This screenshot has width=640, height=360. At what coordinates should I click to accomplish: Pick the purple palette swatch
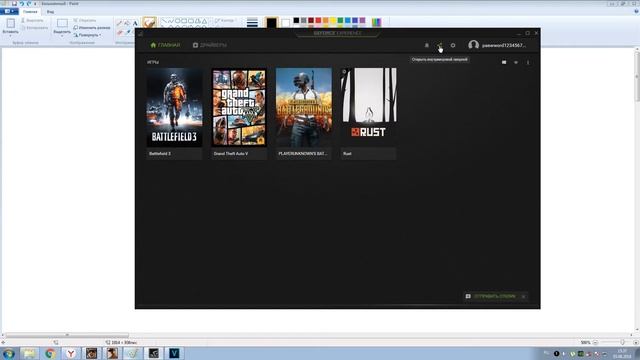[362, 20]
